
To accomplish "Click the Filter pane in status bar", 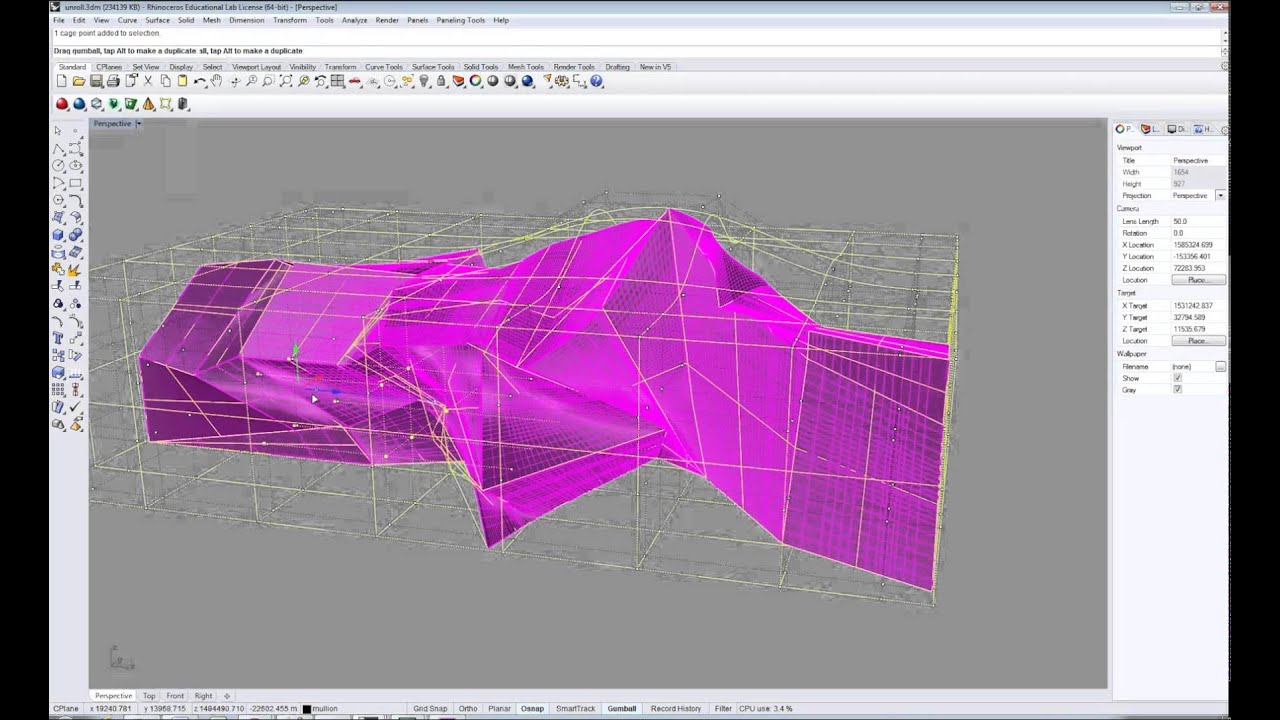I will 723,709.
